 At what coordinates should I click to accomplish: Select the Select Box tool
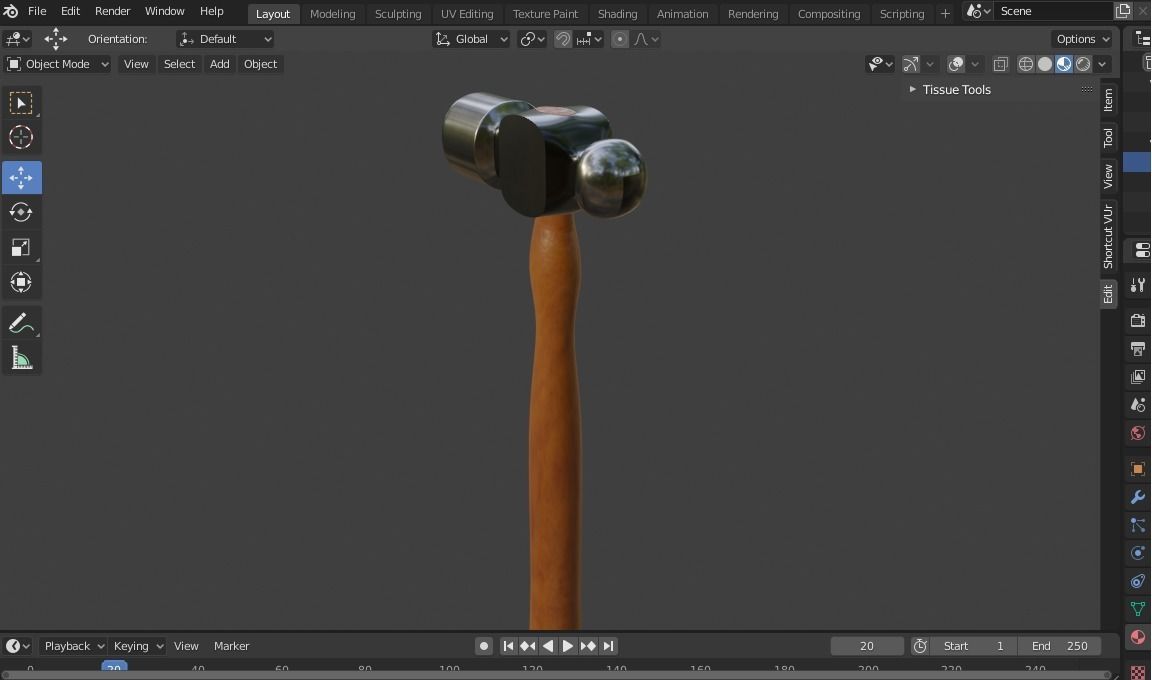pos(21,104)
